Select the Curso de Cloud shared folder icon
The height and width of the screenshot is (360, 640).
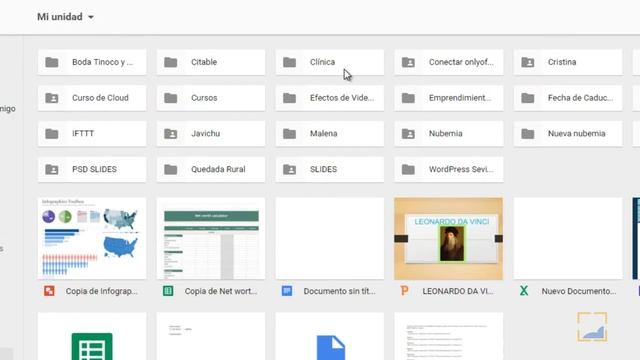52,98
